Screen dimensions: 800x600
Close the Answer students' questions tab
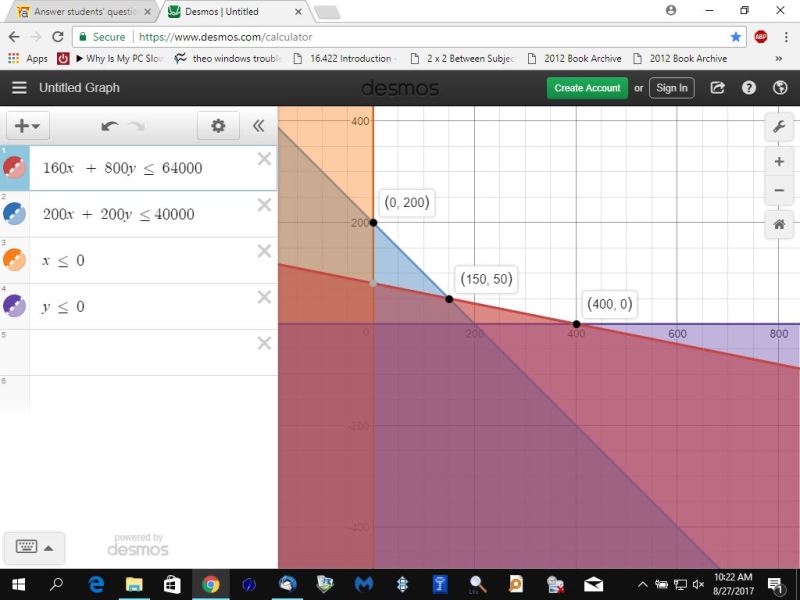147,12
